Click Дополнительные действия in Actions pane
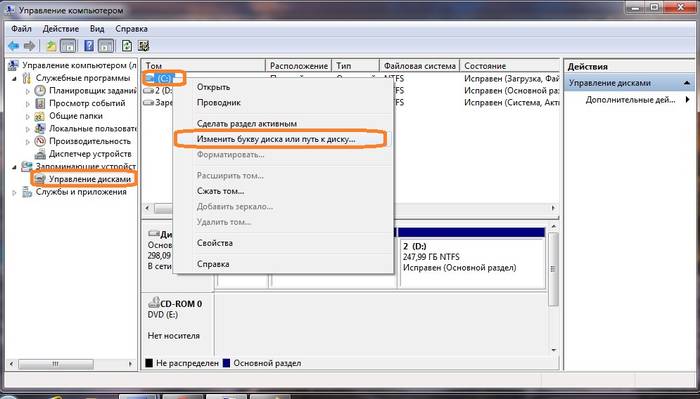Screen dimensions: 700x399 (x=630, y=100)
